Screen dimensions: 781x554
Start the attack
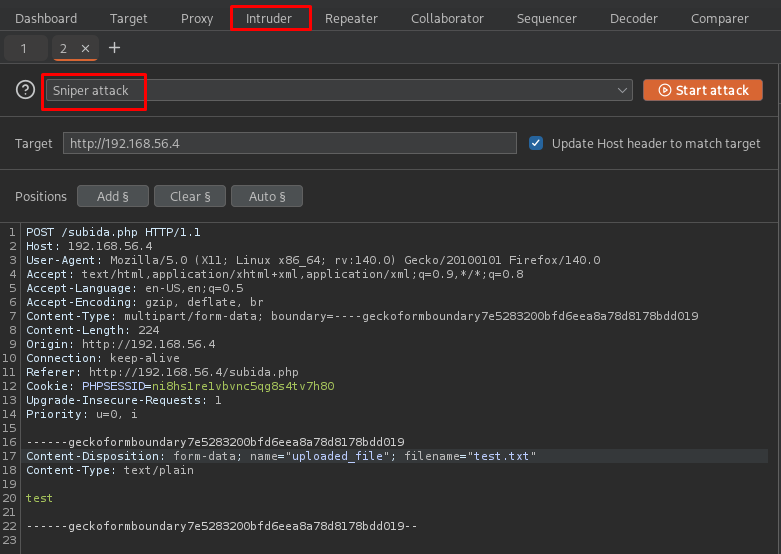tap(702, 90)
